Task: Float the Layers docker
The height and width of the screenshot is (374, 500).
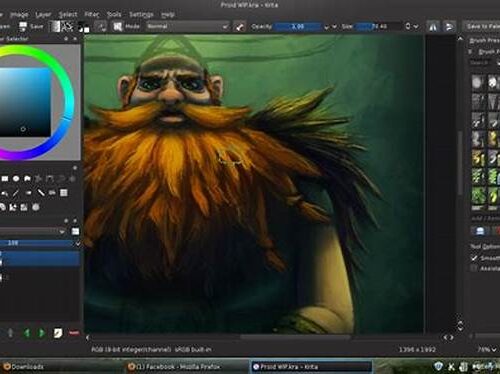Action: click(x=66, y=221)
